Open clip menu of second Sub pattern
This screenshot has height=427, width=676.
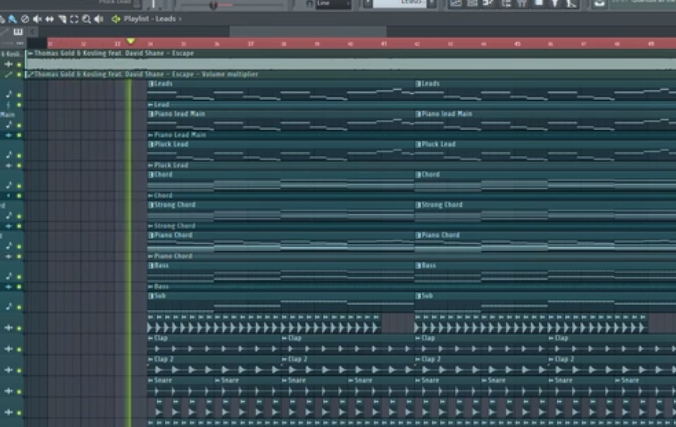[418, 296]
